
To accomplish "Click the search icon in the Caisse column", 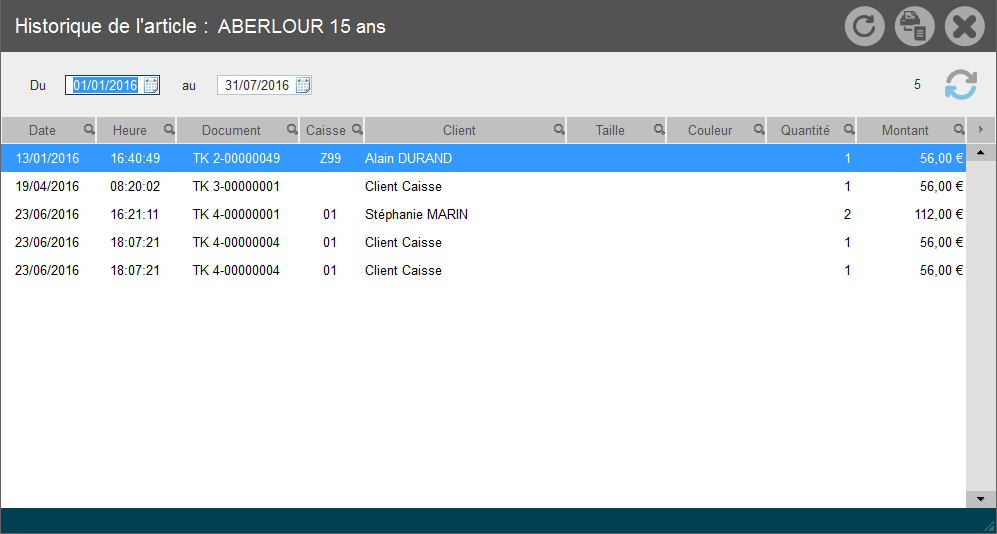I will click(357, 130).
